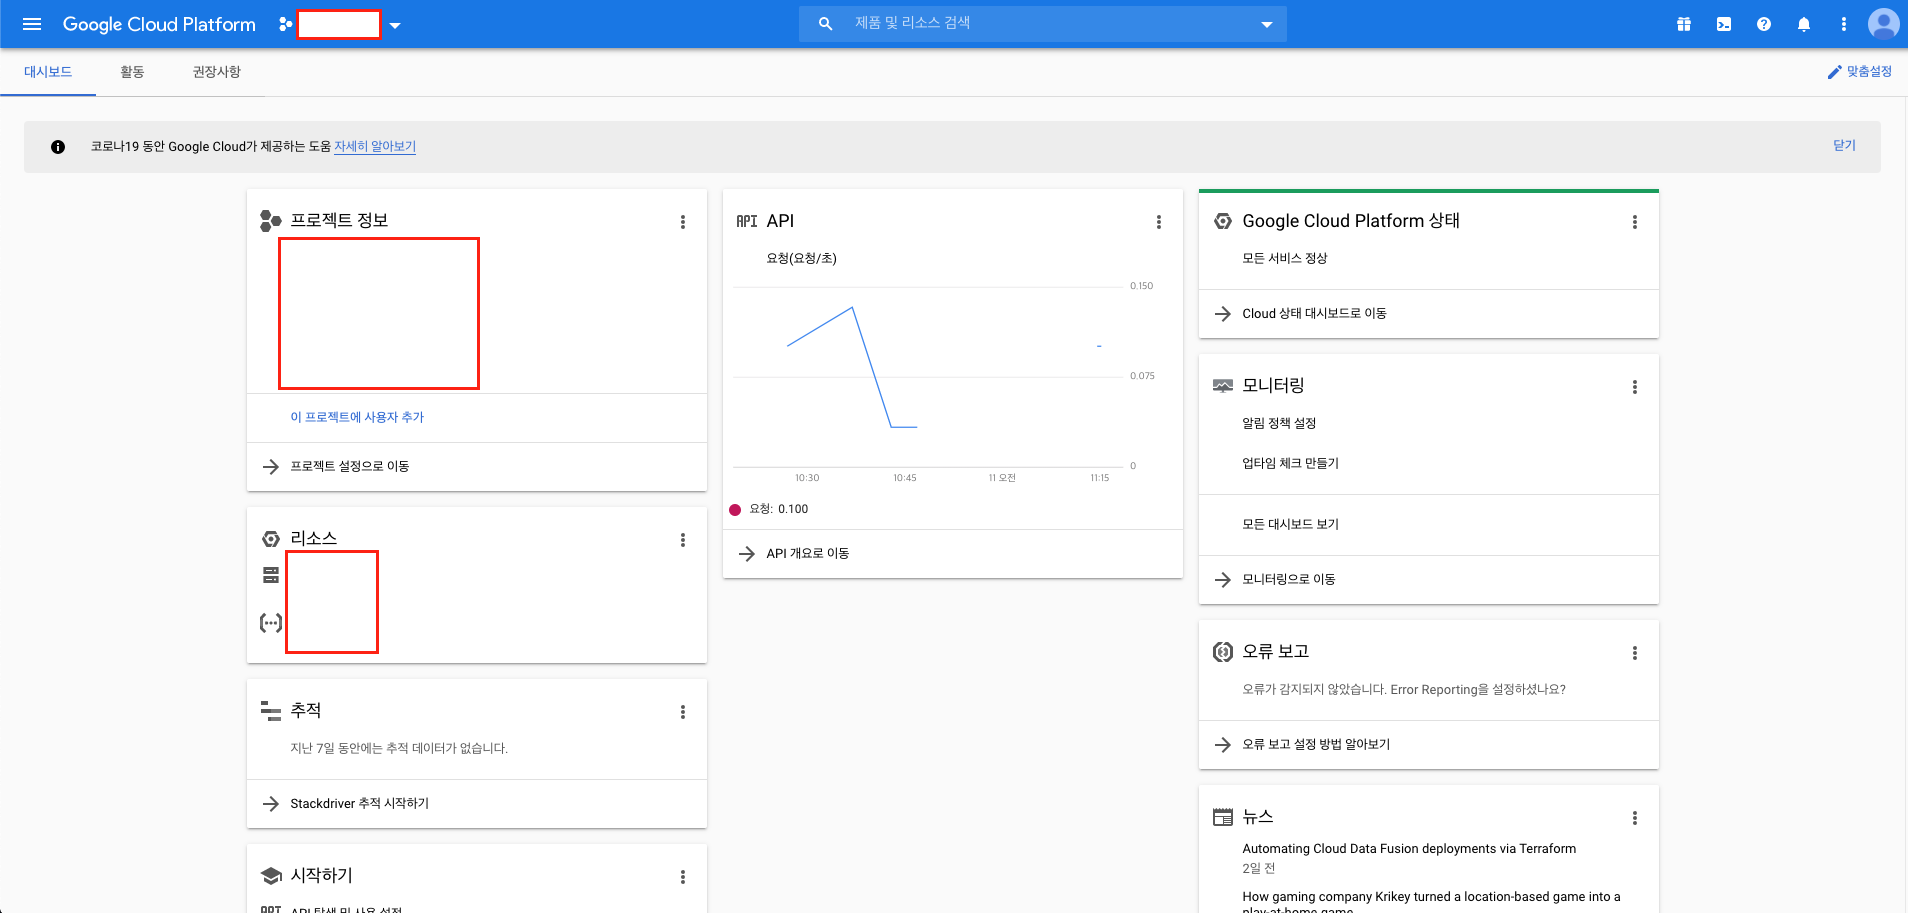The width and height of the screenshot is (1908, 913).
Task: Click 모든 대시보드 보기
Action: tap(1290, 524)
